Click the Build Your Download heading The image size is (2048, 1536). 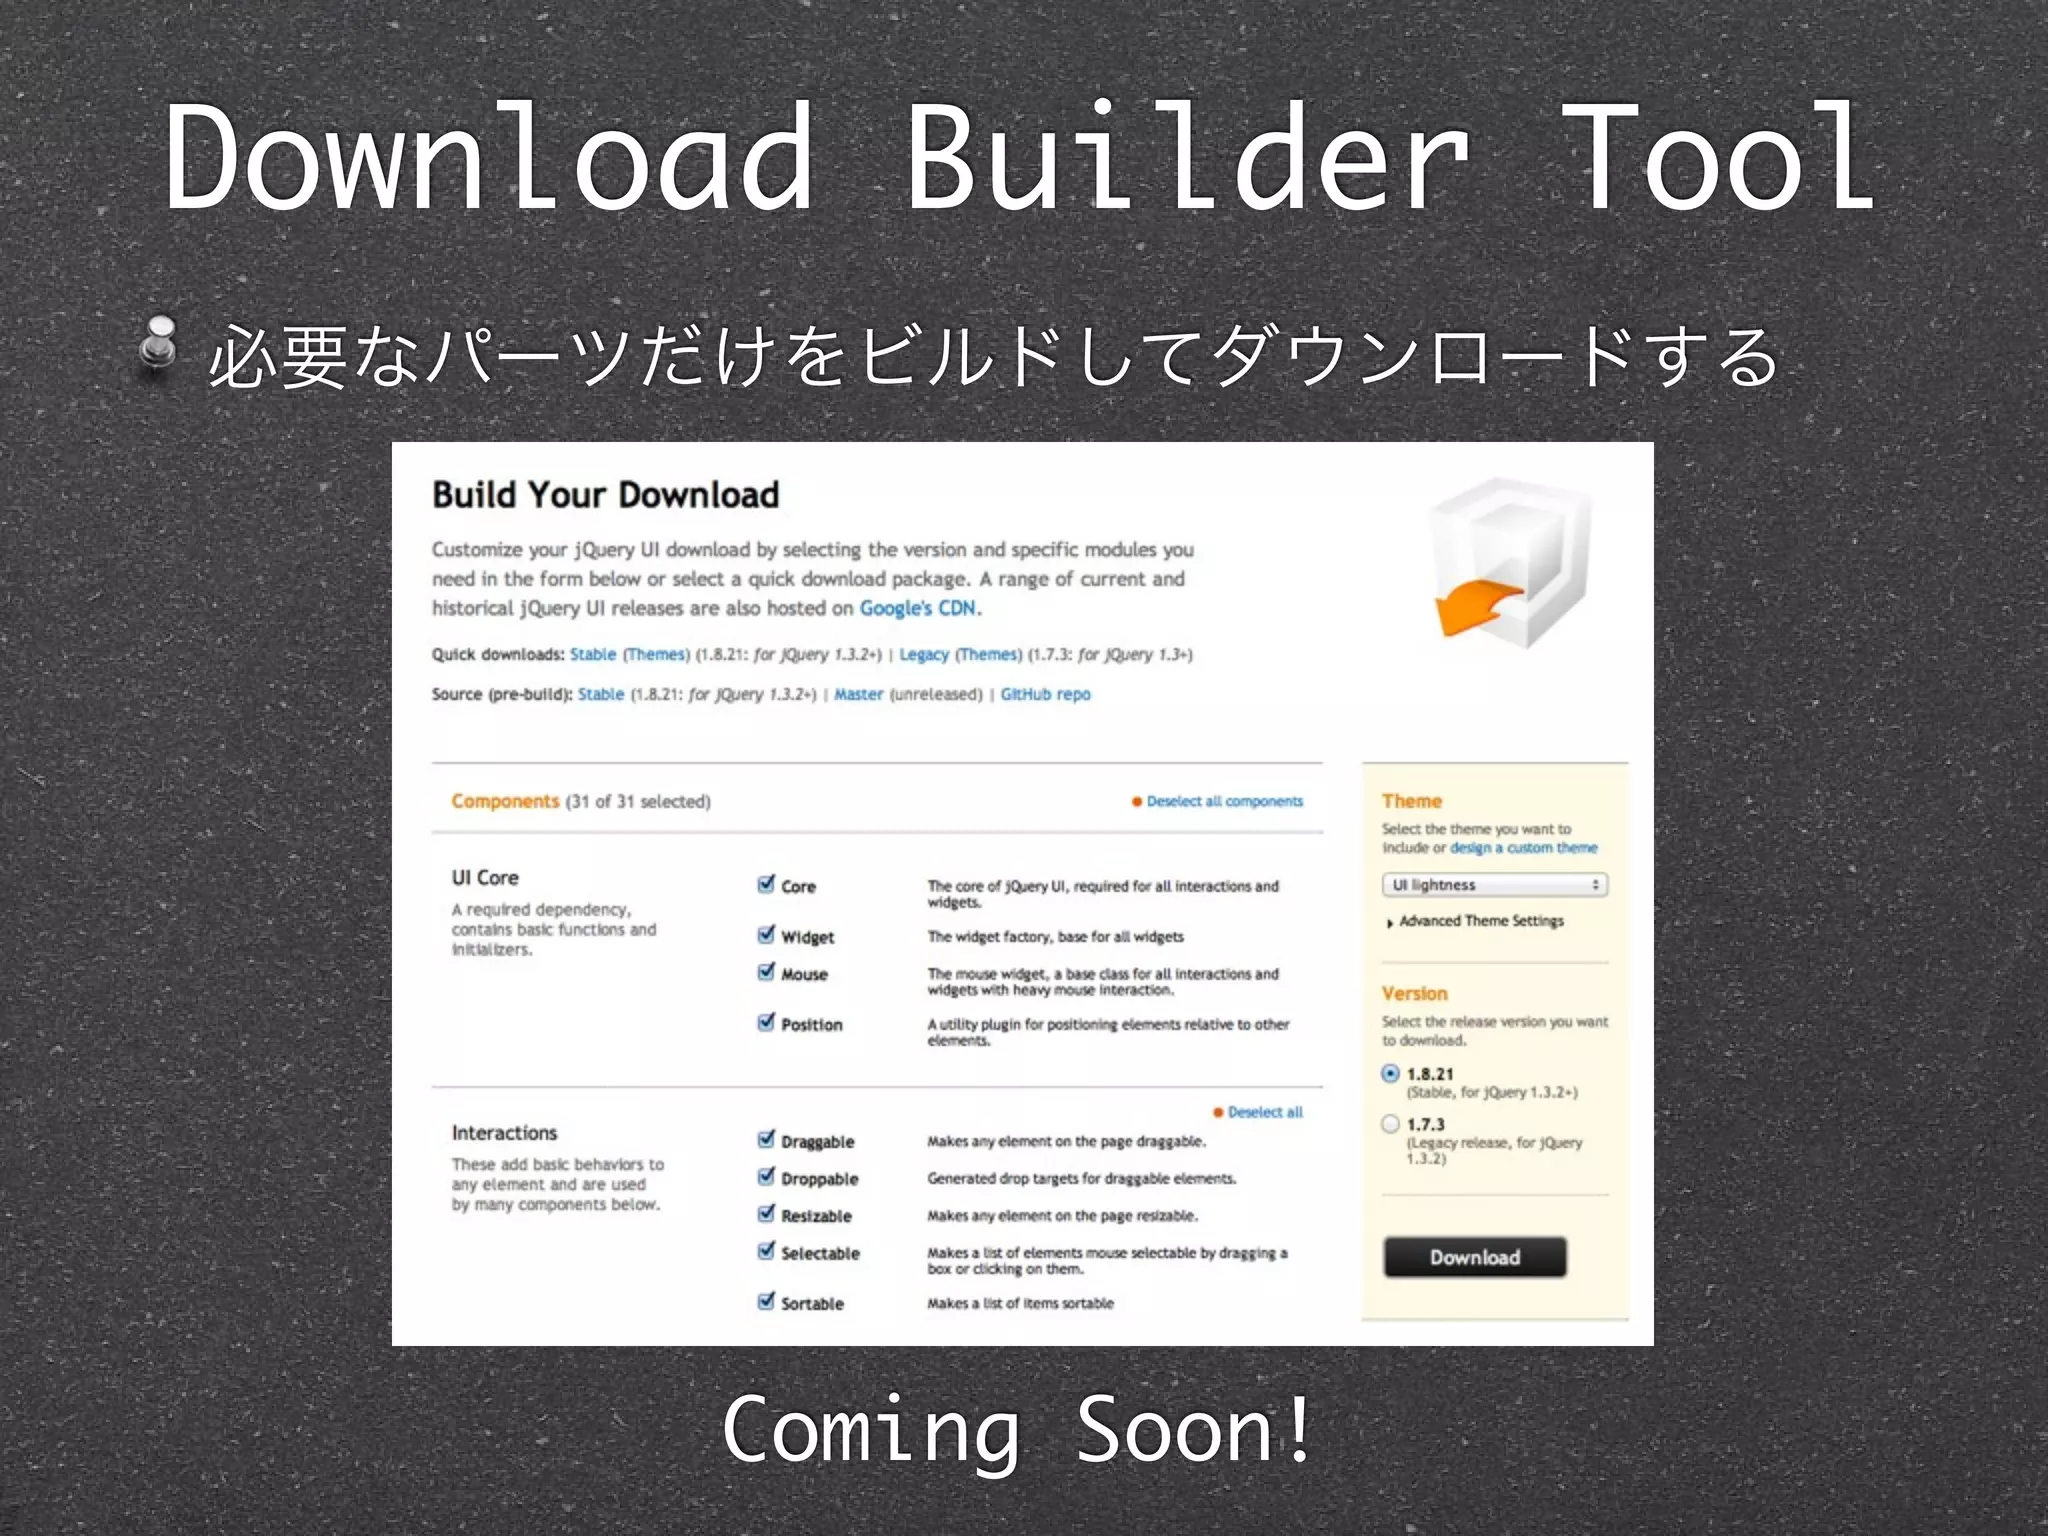click(x=605, y=495)
